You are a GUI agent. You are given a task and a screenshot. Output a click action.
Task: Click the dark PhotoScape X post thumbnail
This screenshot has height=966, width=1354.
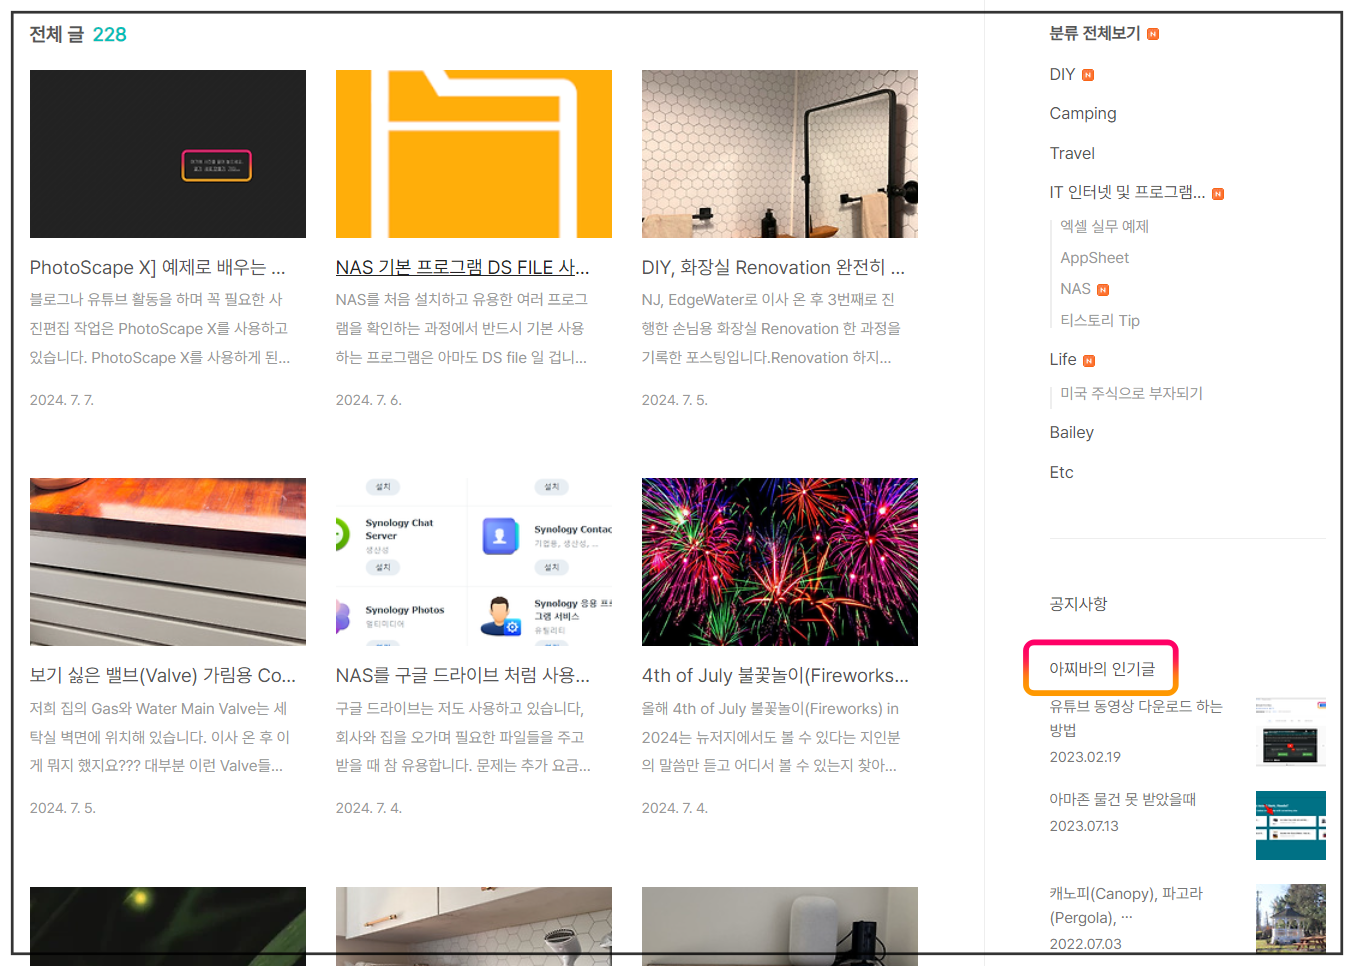pyautogui.click(x=168, y=154)
